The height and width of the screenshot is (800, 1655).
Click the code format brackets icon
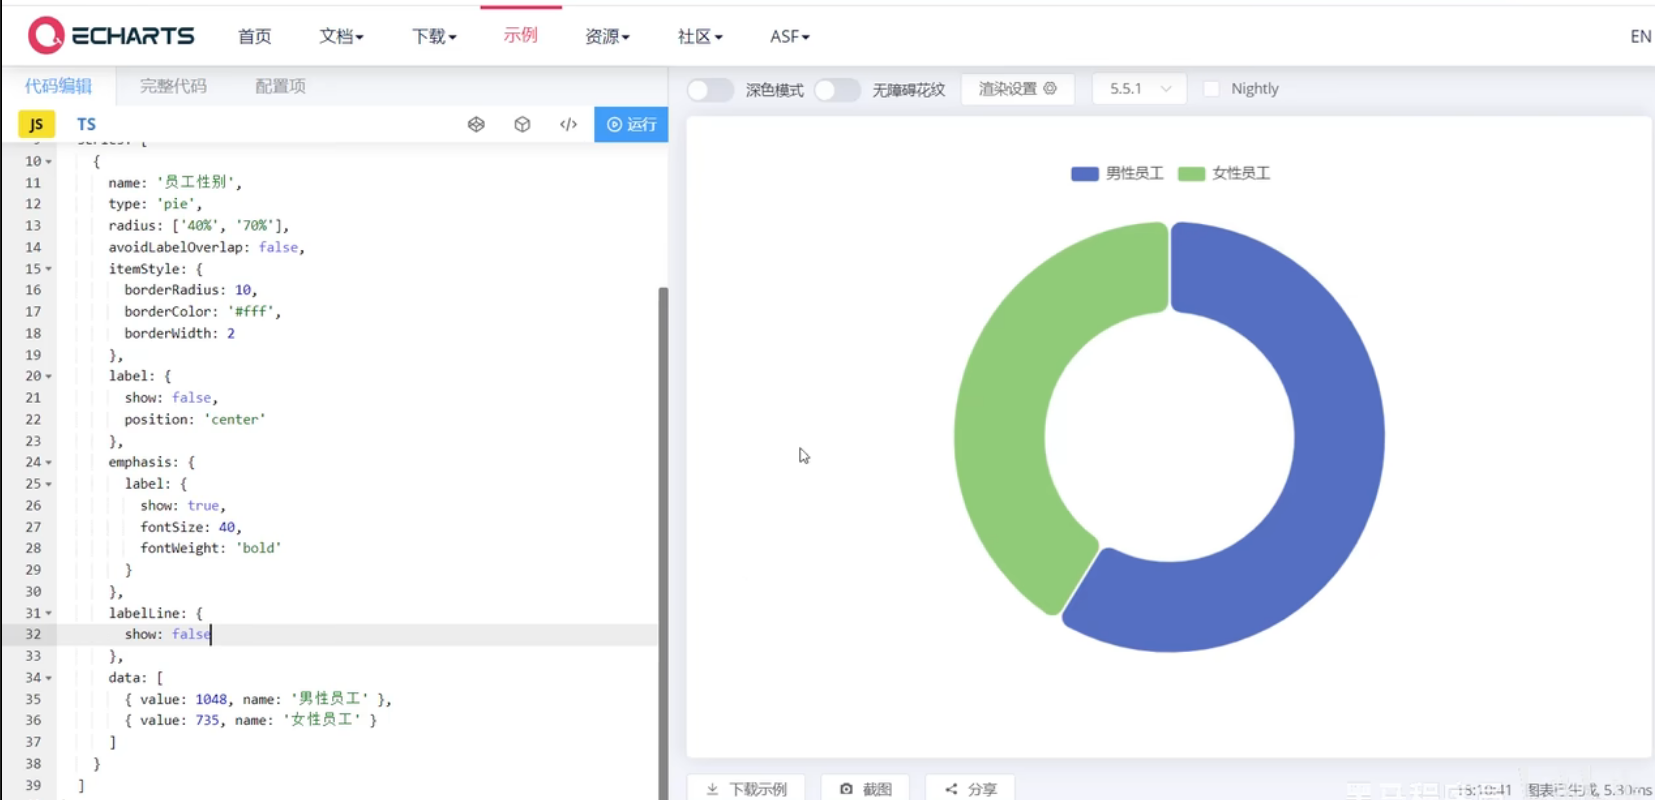(568, 124)
